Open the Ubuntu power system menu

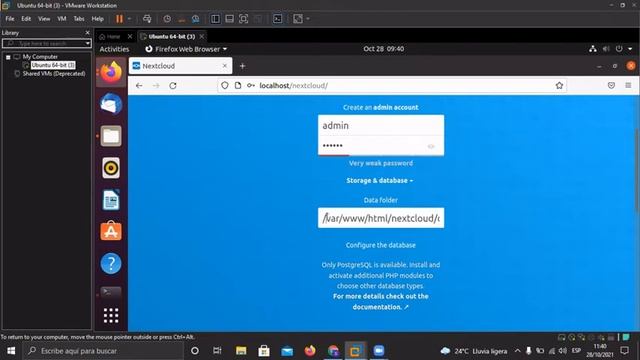pos(619,49)
